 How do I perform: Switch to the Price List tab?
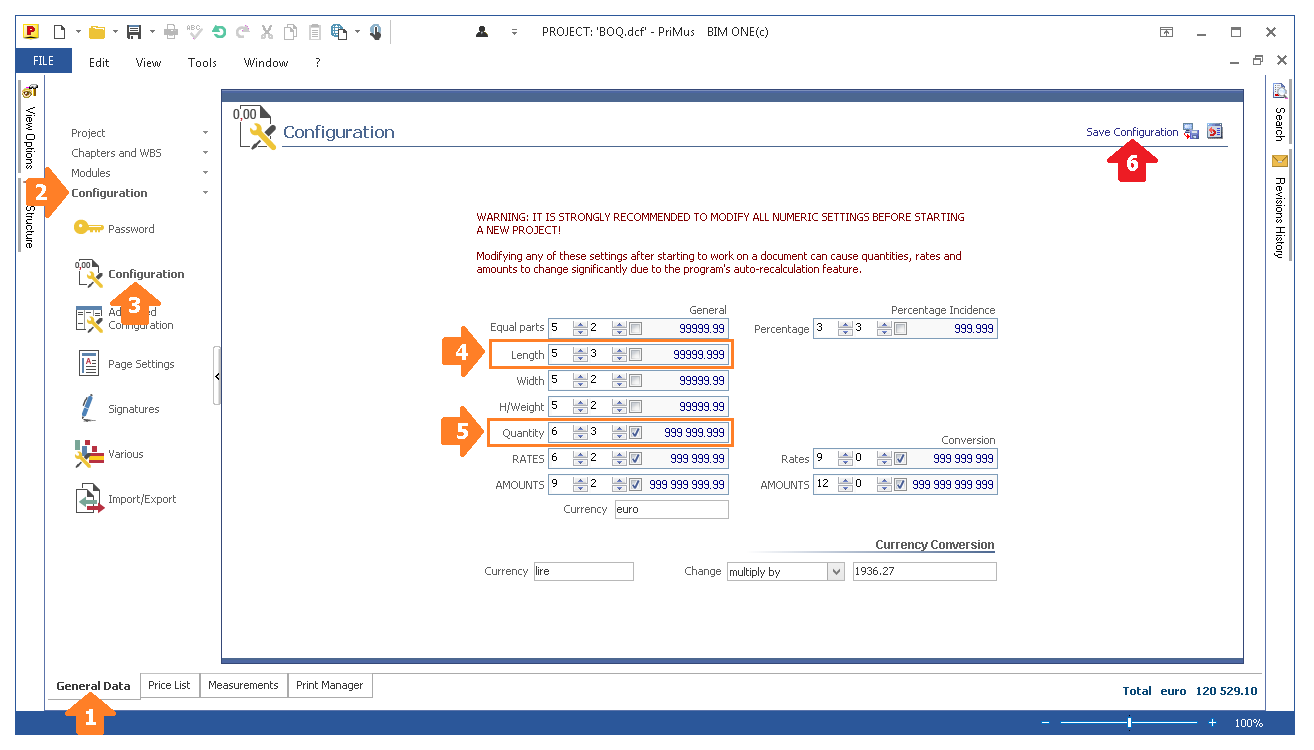point(169,685)
